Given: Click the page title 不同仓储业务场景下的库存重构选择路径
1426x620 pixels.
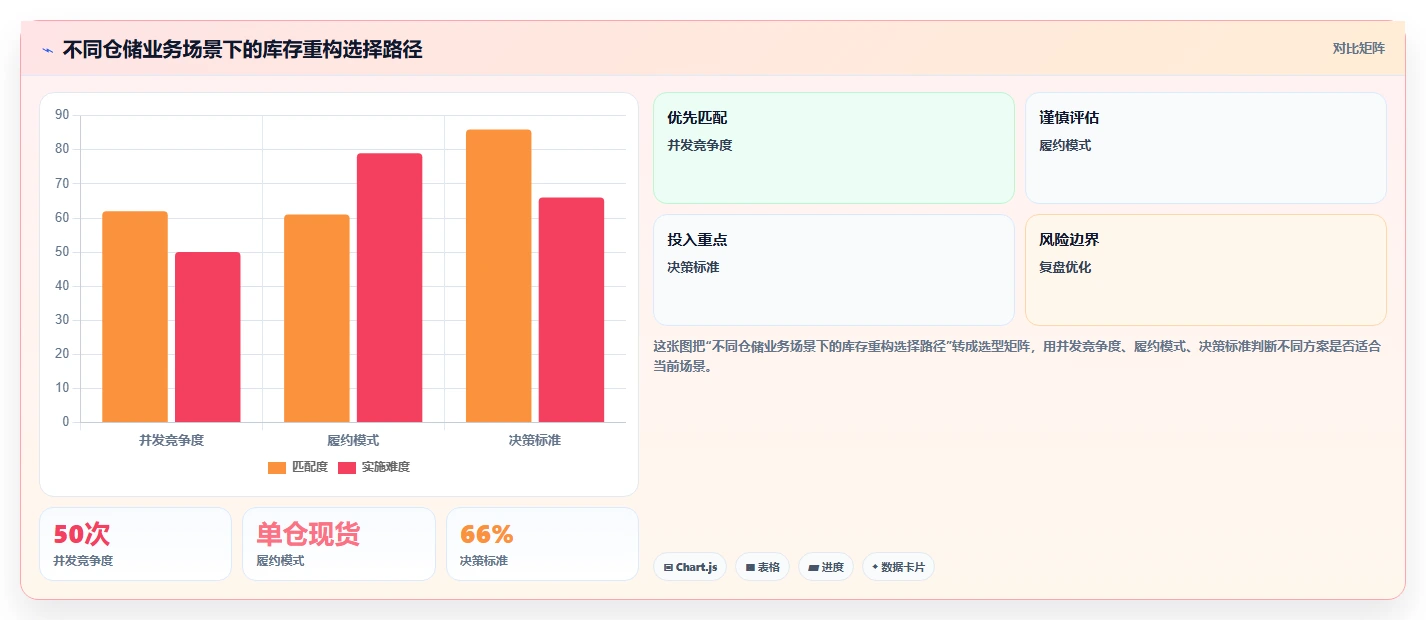Looking at the screenshot, I should point(242,50).
